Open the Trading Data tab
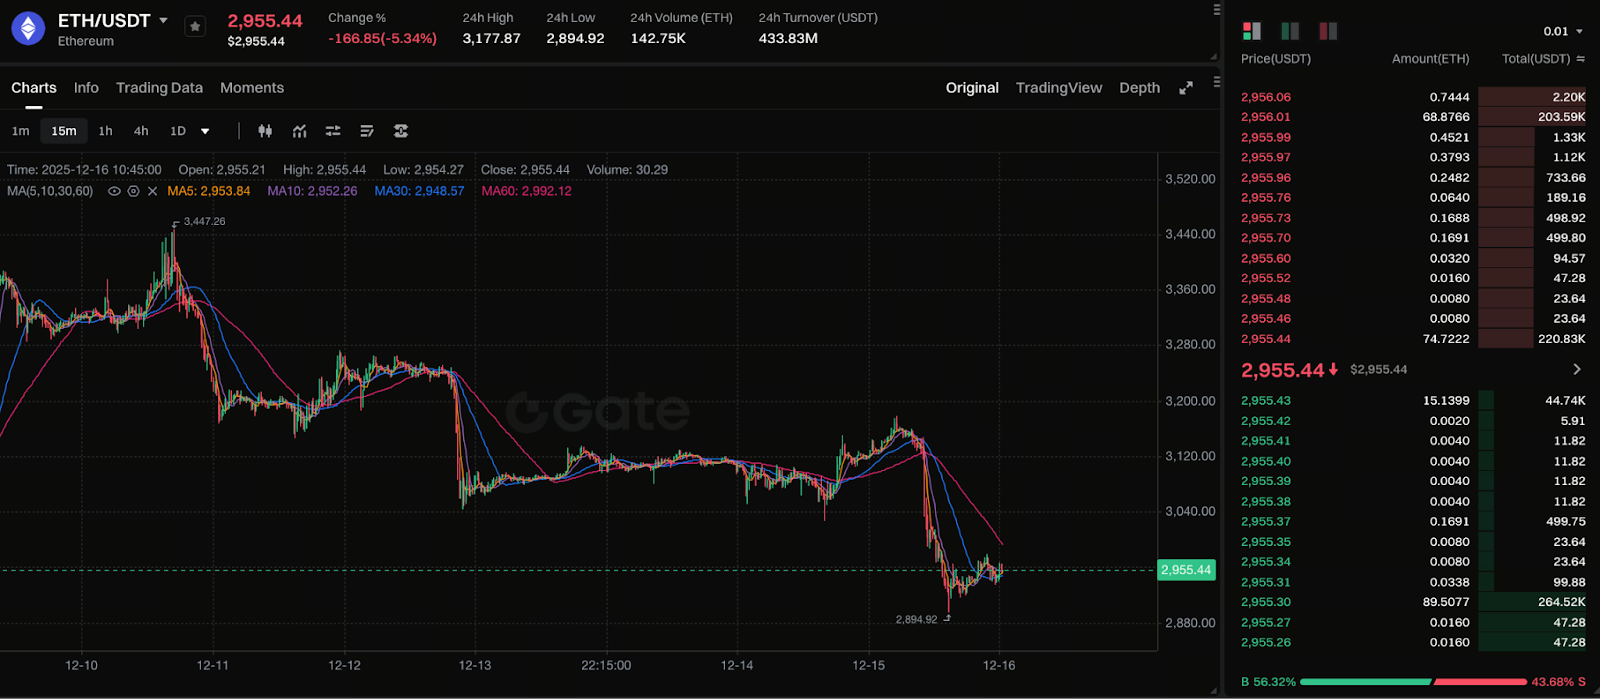 click(159, 88)
